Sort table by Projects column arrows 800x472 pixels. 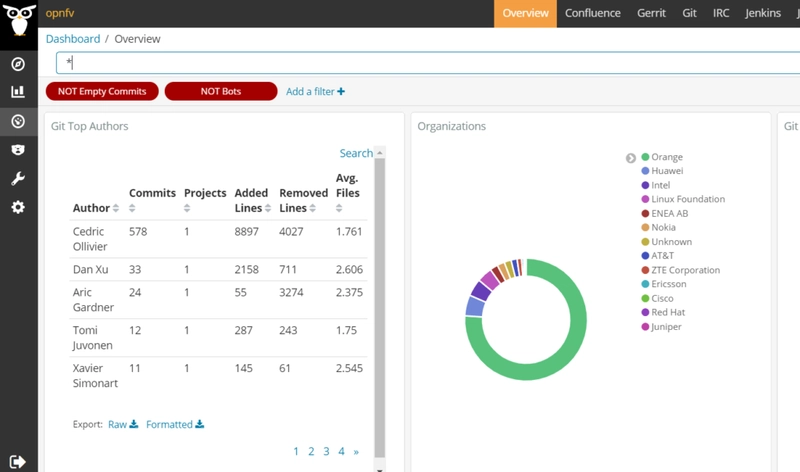pyautogui.click(x=187, y=208)
